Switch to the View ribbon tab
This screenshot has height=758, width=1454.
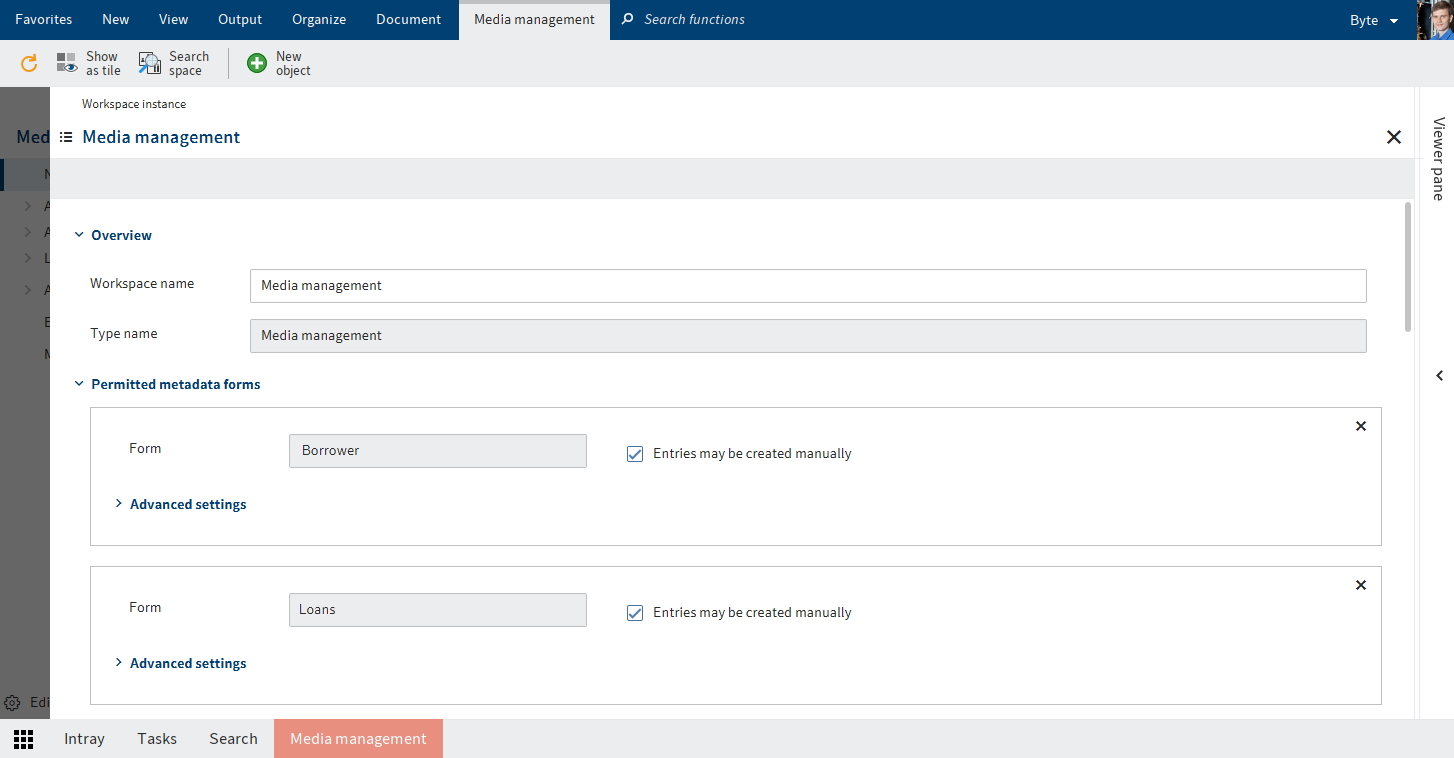point(174,20)
